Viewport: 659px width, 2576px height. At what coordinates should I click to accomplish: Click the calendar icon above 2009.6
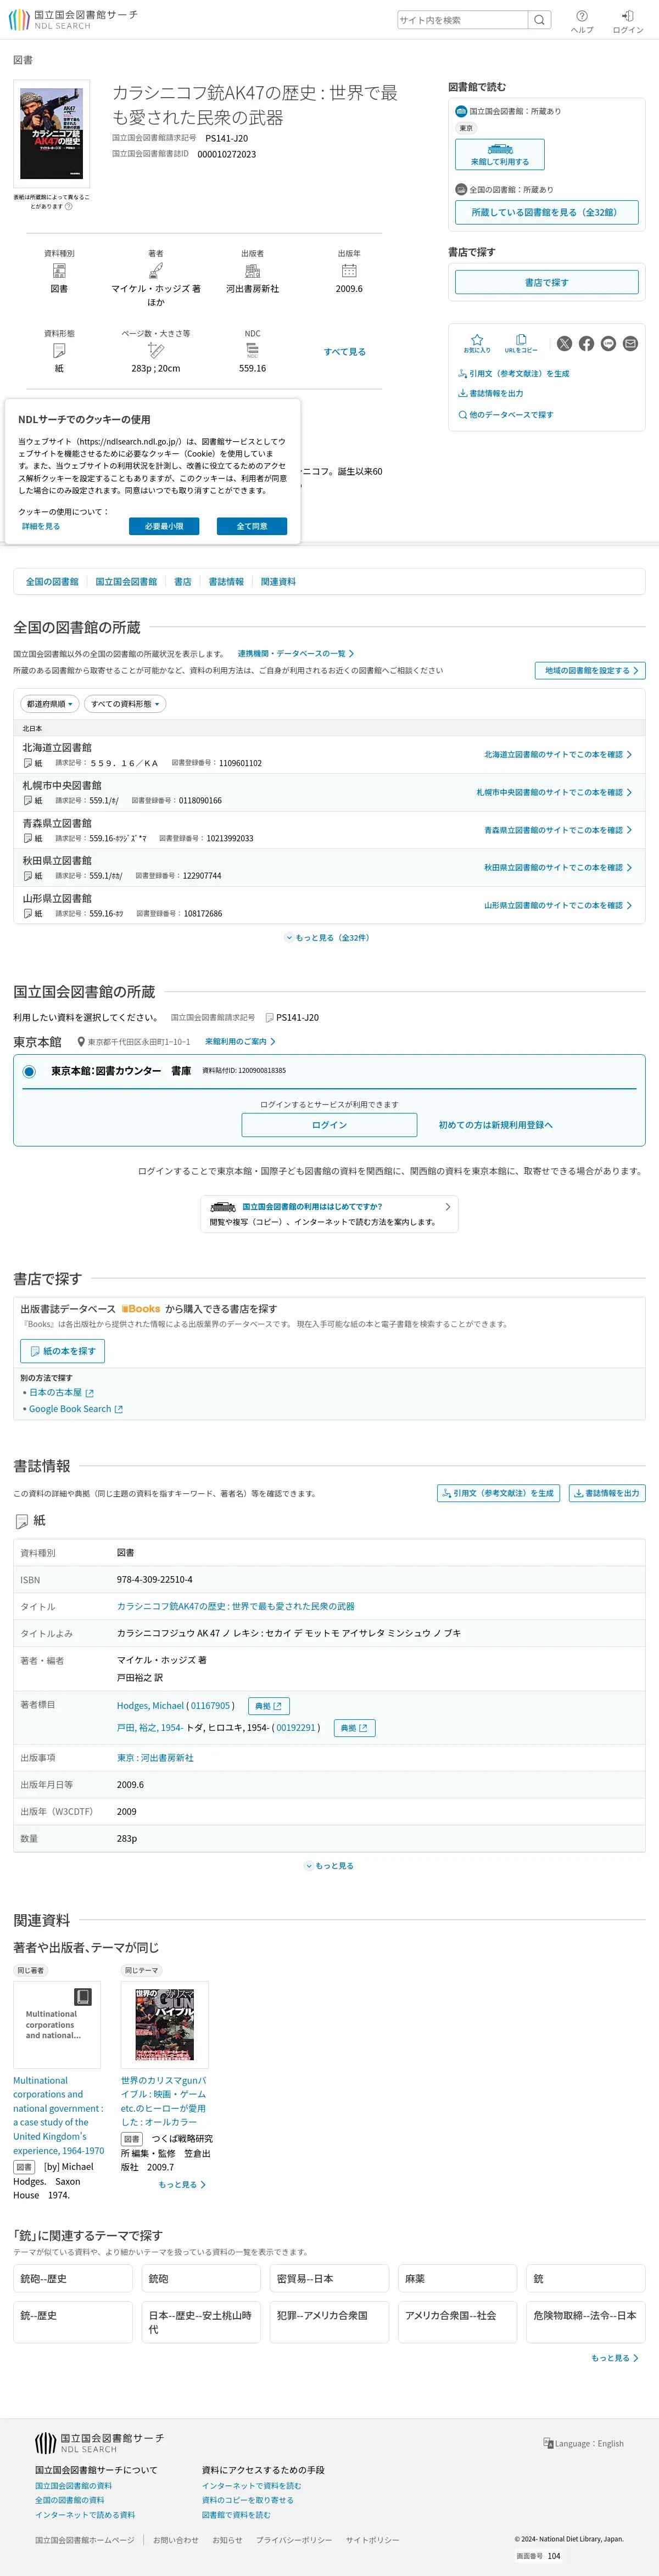click(349, 271)
